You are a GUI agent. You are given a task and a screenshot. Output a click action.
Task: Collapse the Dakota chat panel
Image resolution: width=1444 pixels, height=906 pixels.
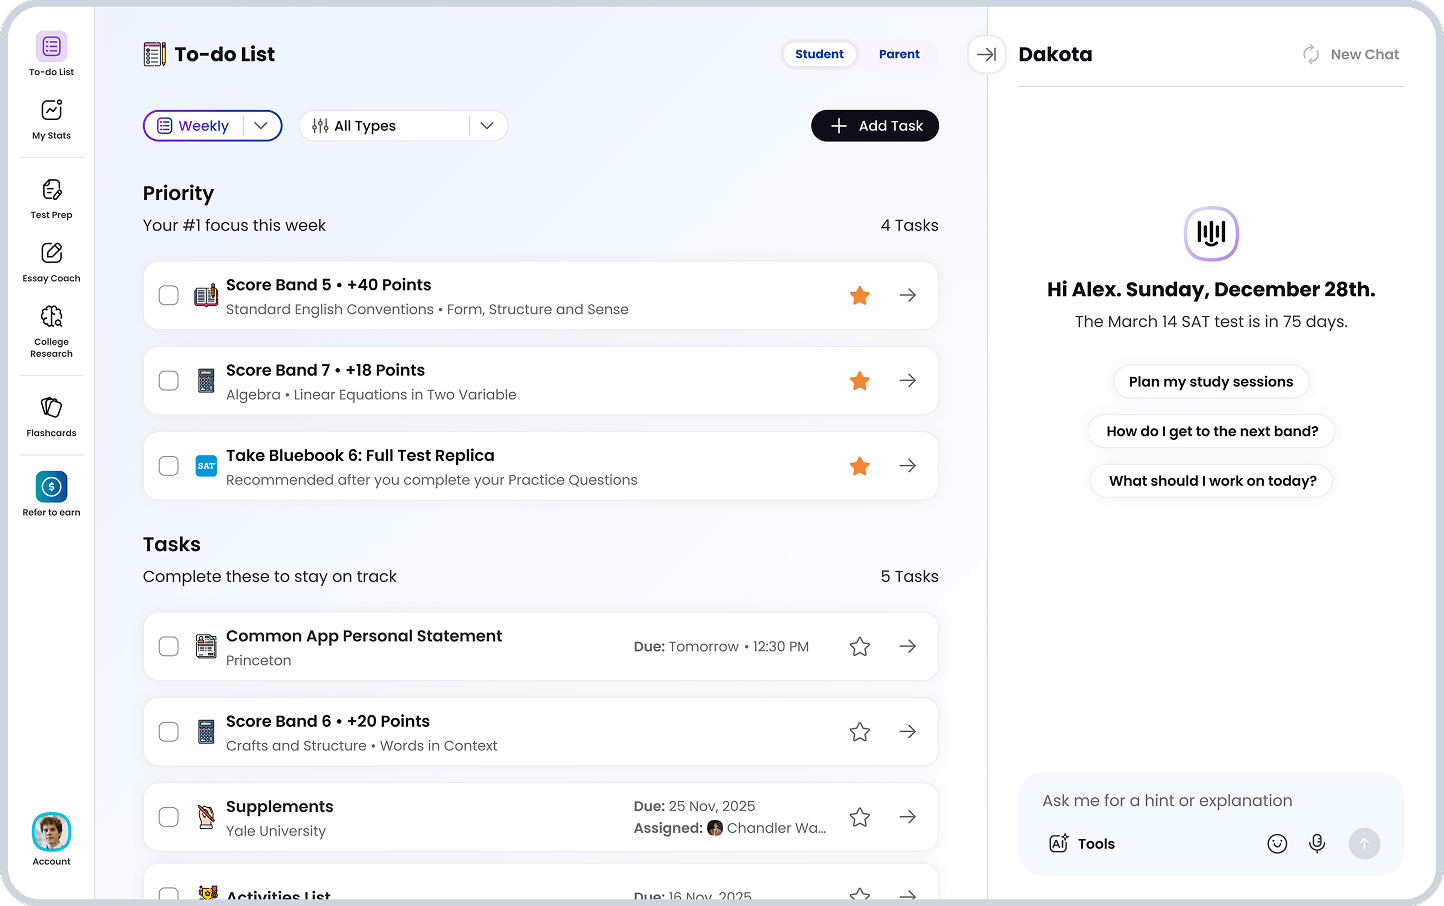click(x=986, y=55)
